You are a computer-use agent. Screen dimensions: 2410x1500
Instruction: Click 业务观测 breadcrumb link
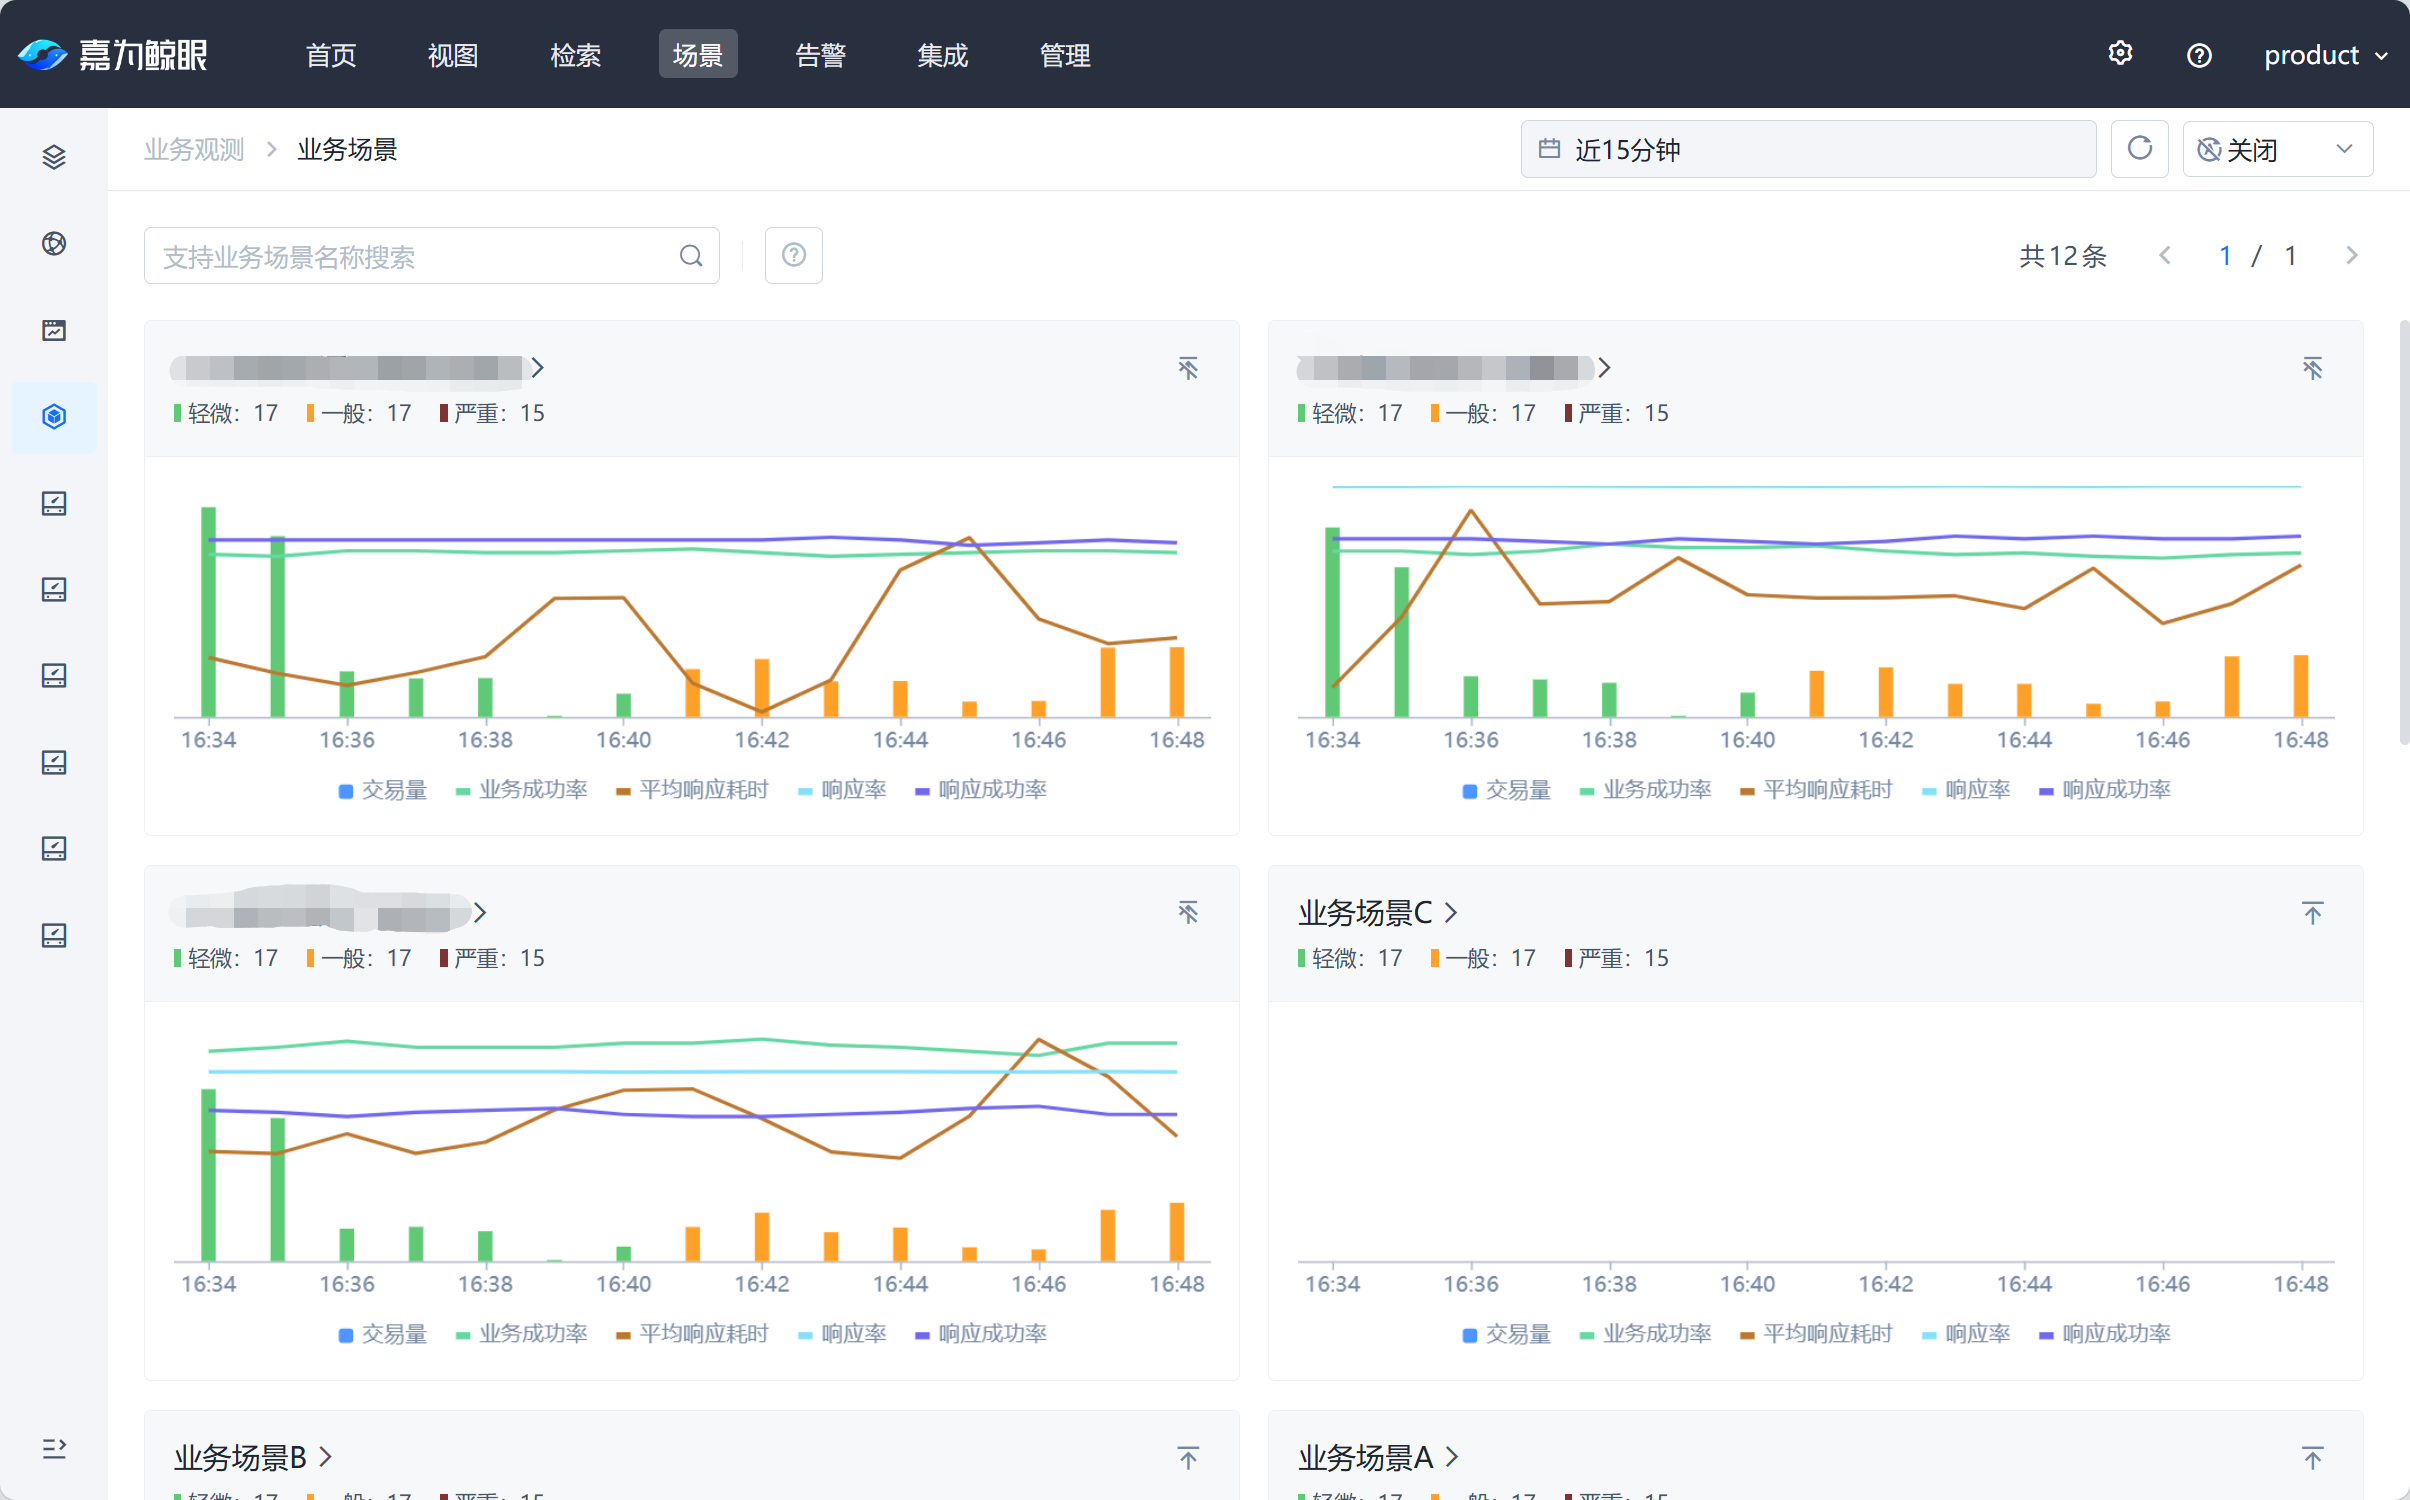pos(194,149)
